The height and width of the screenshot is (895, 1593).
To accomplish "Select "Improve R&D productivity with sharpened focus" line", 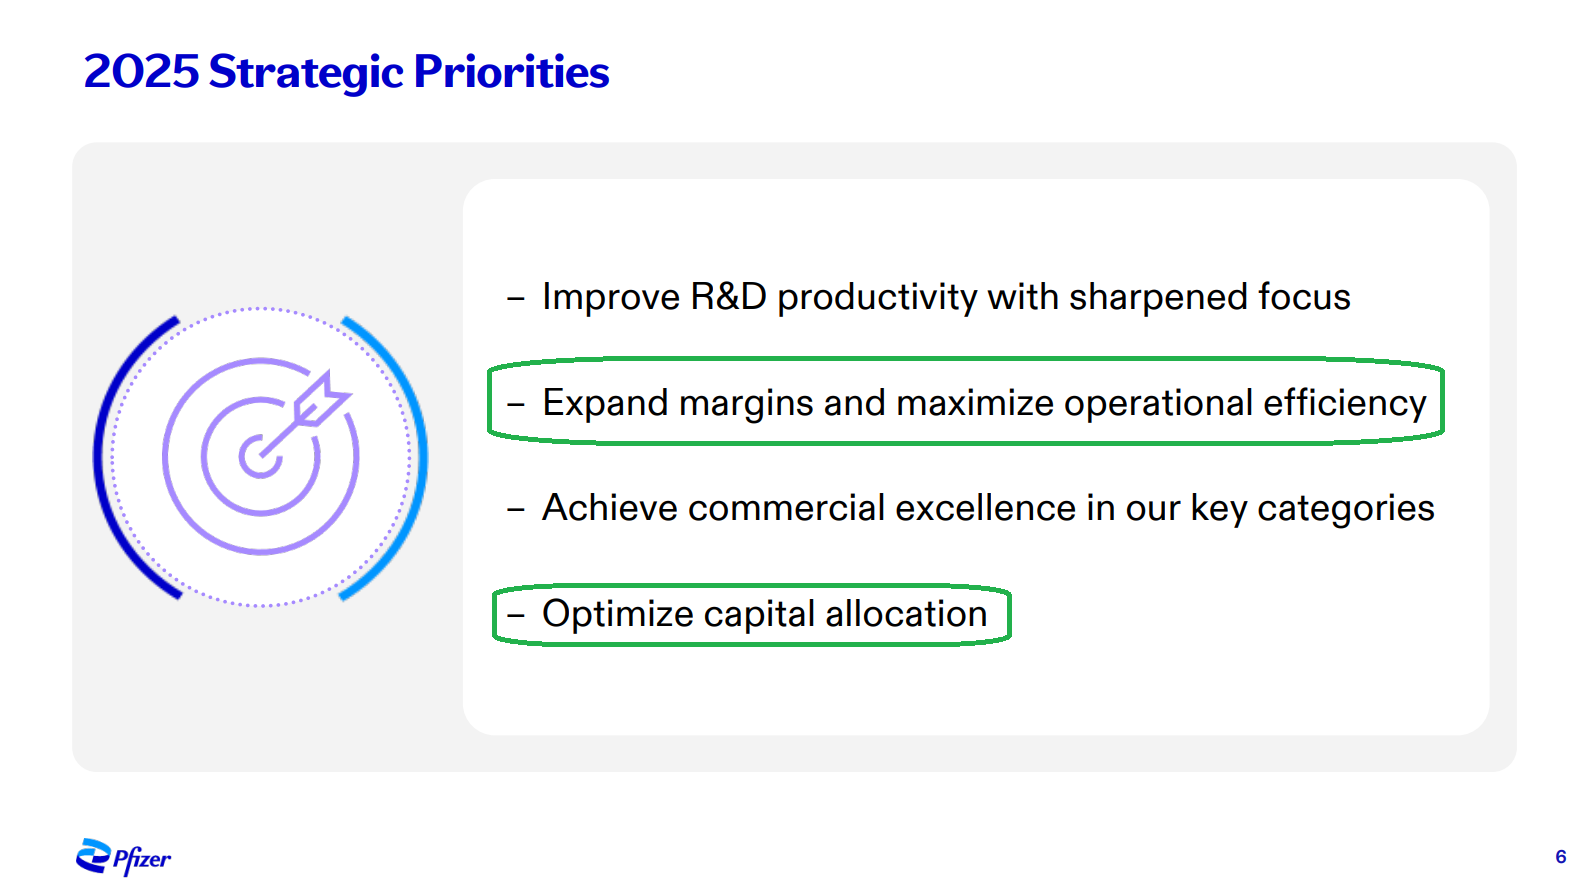I will pyautogui.click(x=945, y=297).
